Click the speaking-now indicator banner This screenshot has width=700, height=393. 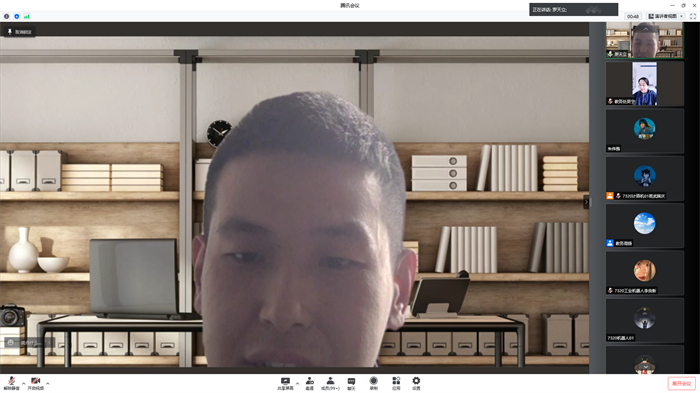coord(574,9)
